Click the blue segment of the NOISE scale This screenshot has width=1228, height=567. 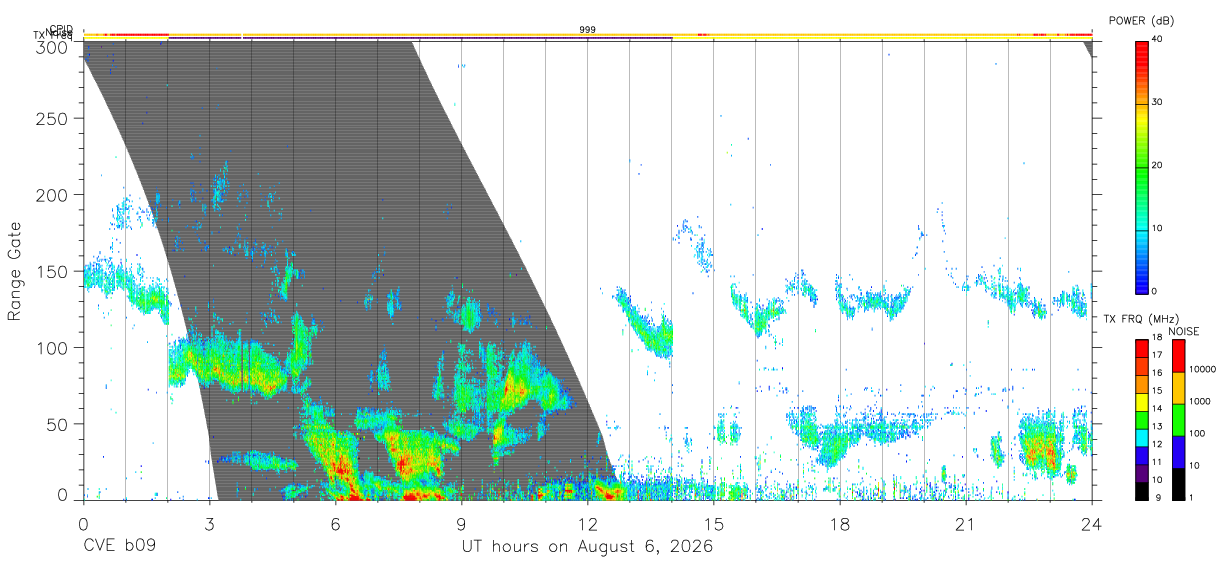click(1178, 452)
